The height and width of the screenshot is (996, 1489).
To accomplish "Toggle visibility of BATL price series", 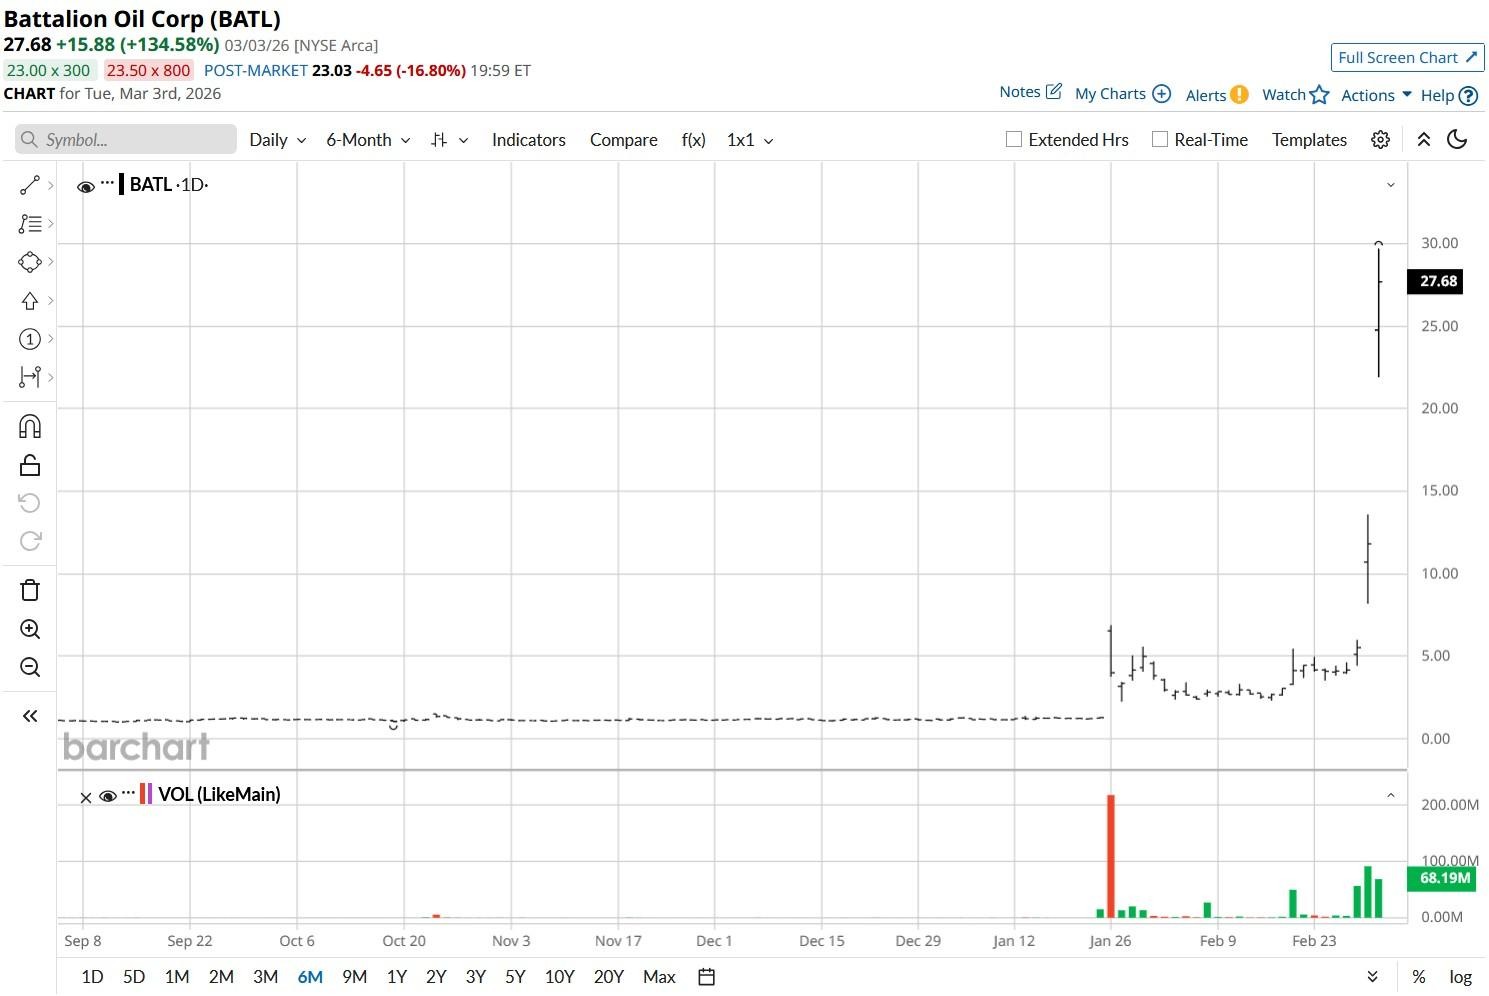I will click(86, 186).
